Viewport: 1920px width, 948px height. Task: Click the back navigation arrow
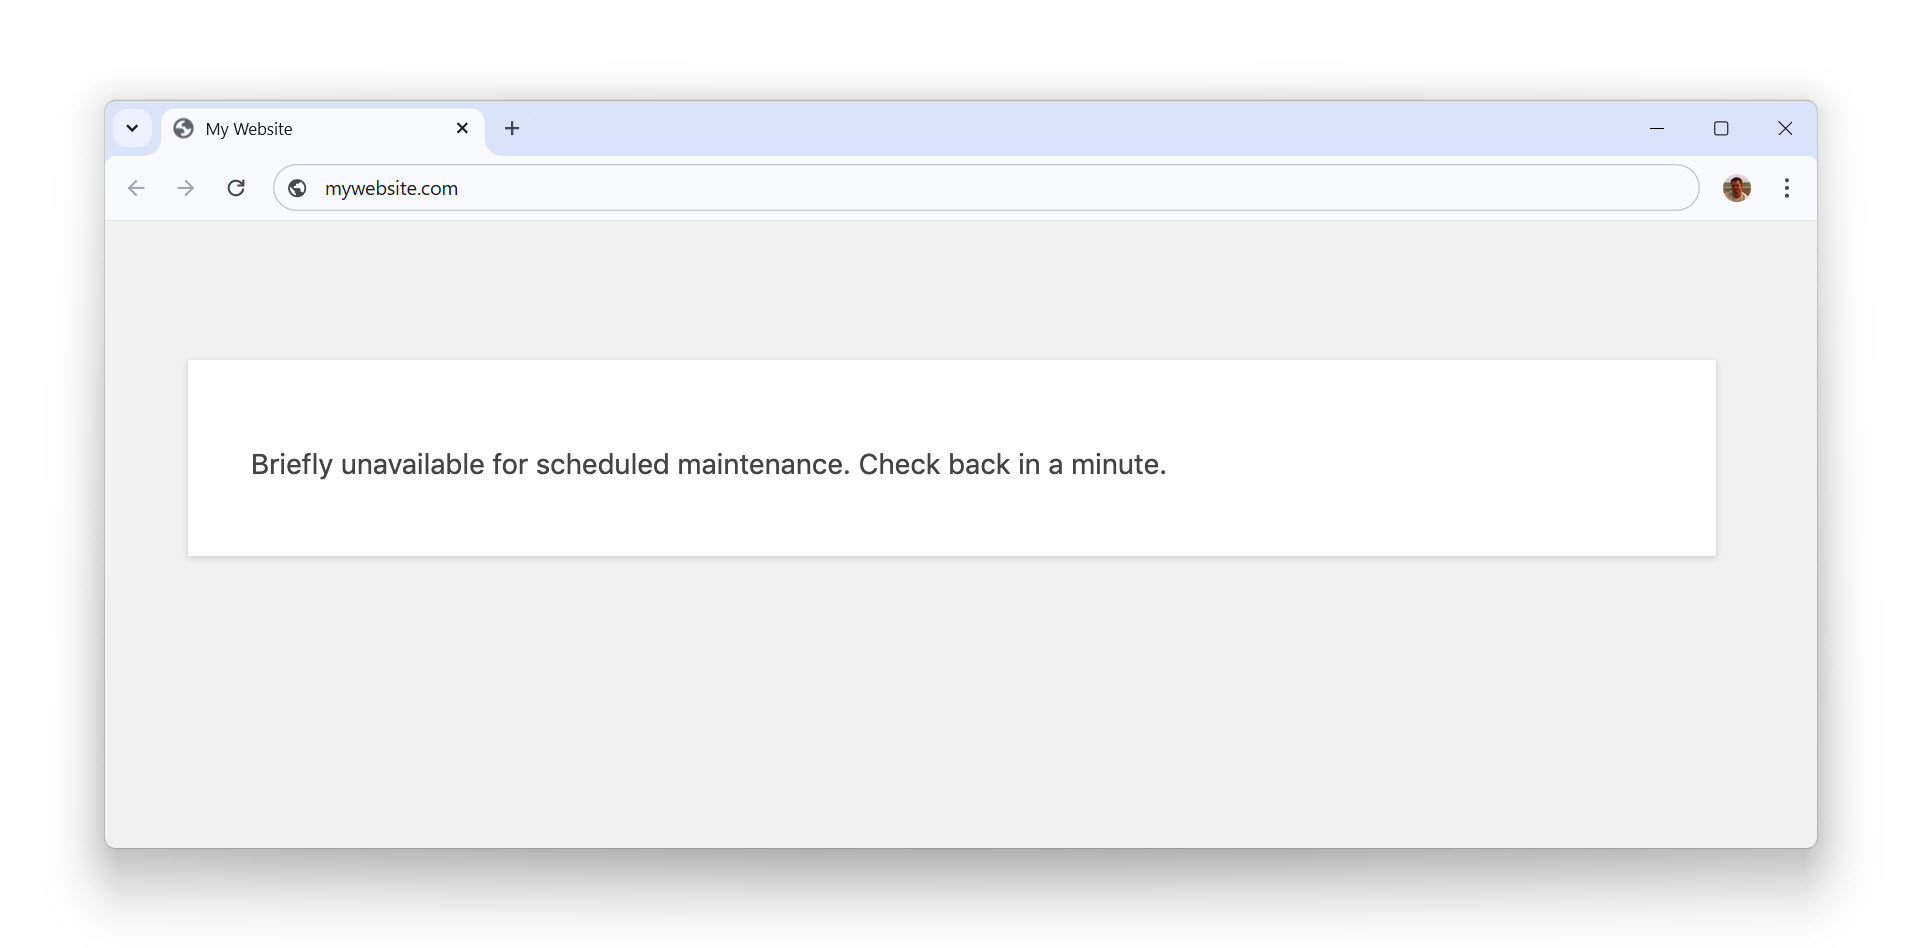[x=136, y=188]
